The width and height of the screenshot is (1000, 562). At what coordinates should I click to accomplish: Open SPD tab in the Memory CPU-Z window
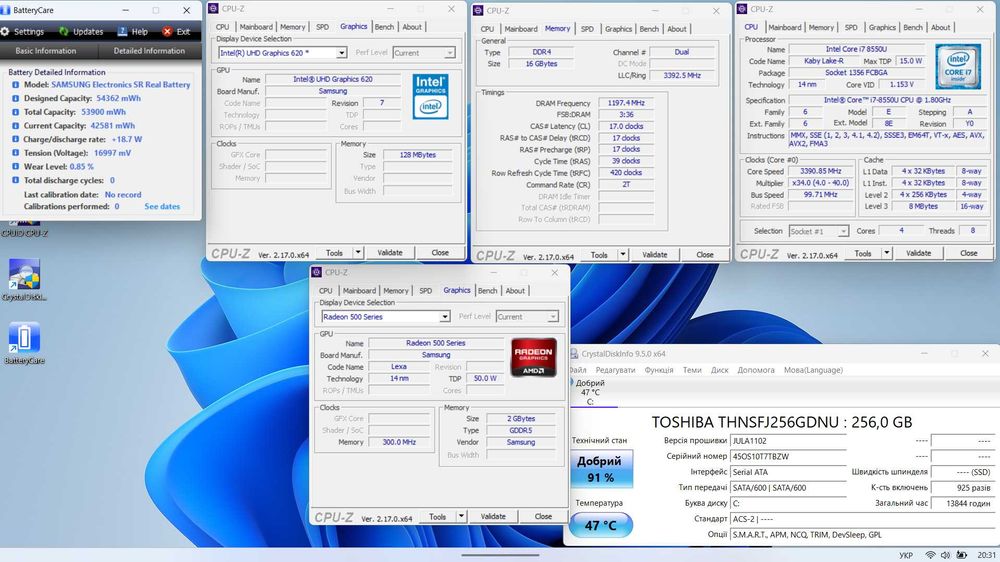587,29
